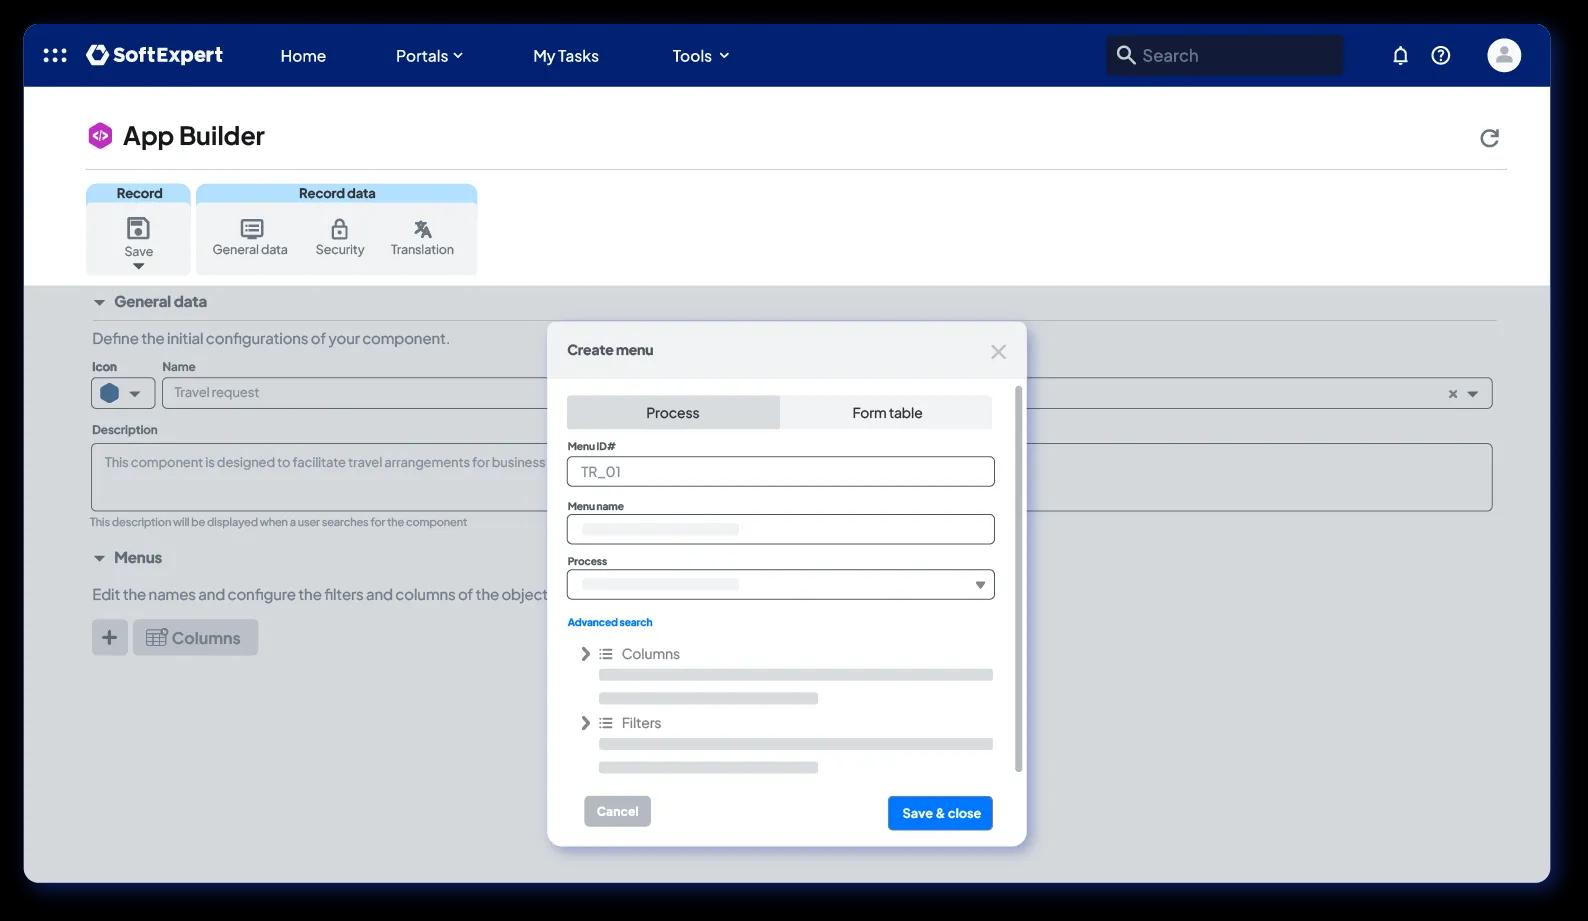Viewport: 1588px width, 921px height.
Task: Follow the Advanced search link
Action: click(x=610, y=622)
